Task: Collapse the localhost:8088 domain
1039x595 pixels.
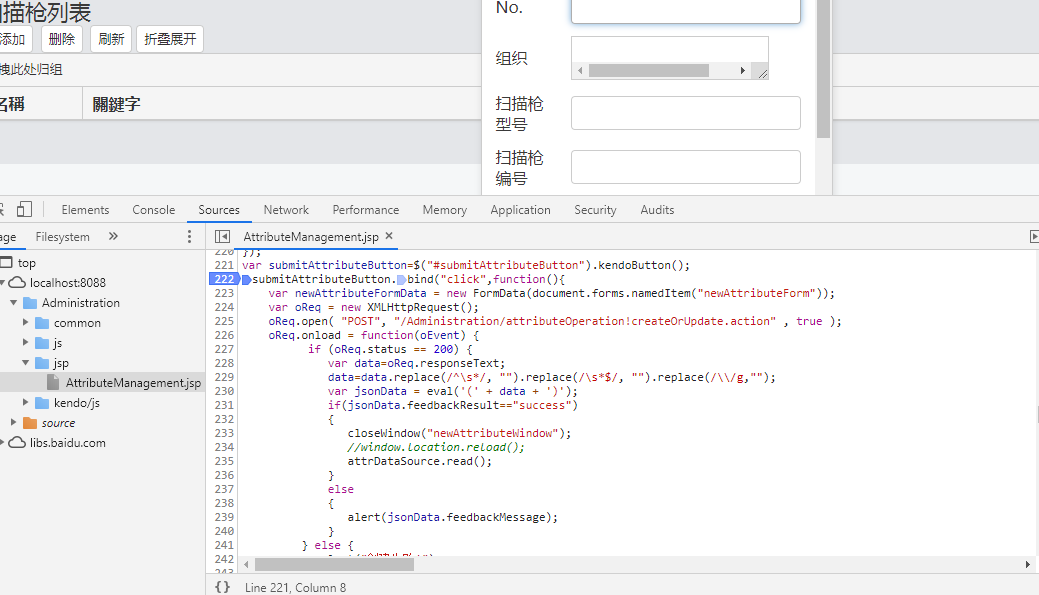Action: 3,283
